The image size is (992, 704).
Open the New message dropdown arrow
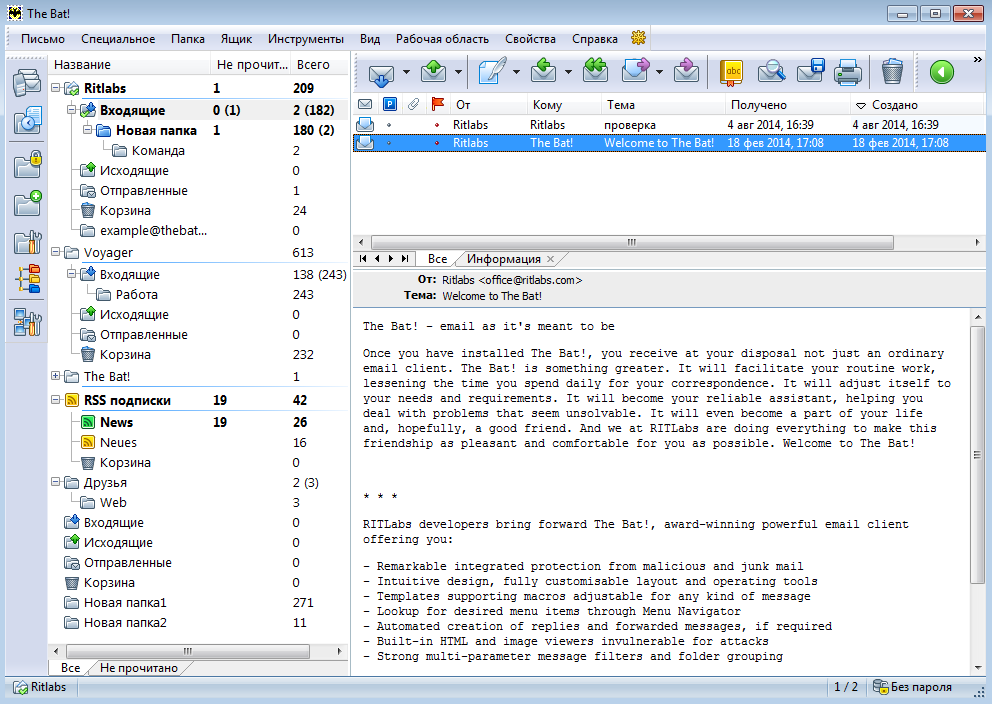pos(516,72)
